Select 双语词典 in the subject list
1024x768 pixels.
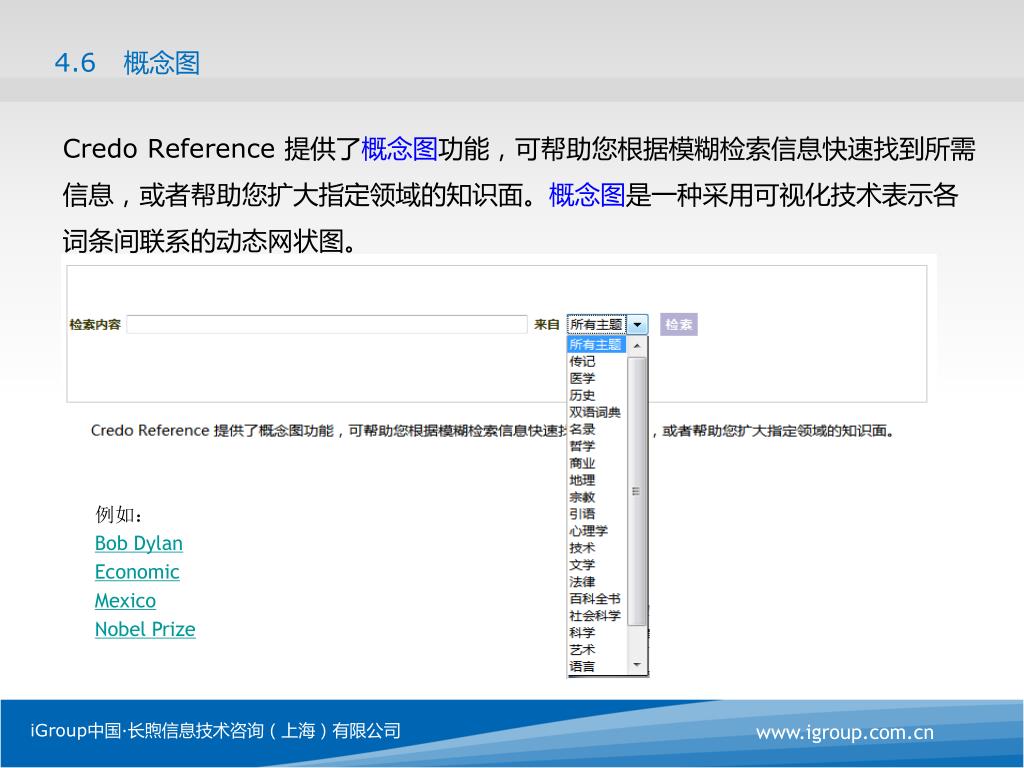(595, 412)
